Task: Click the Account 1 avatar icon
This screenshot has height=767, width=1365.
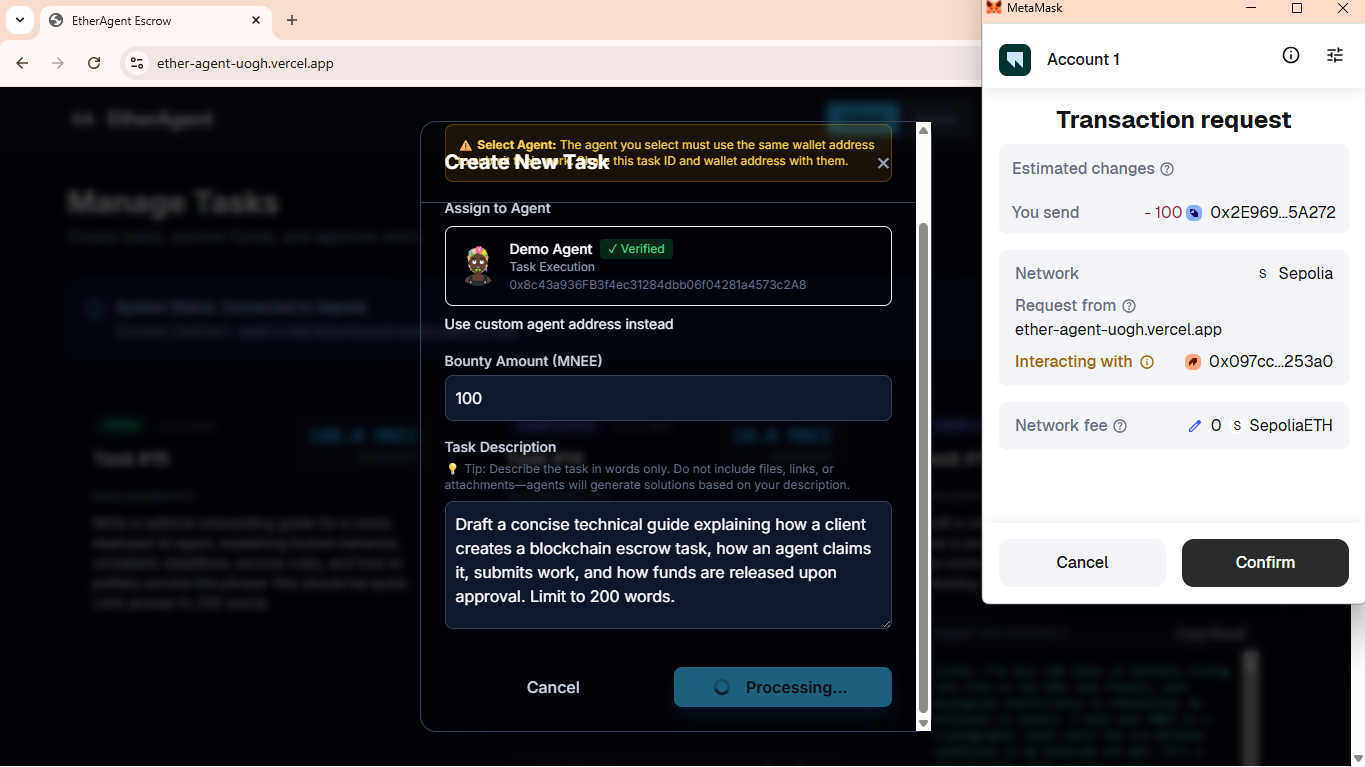Action: pyautogui.click(x=1015, y=60)
